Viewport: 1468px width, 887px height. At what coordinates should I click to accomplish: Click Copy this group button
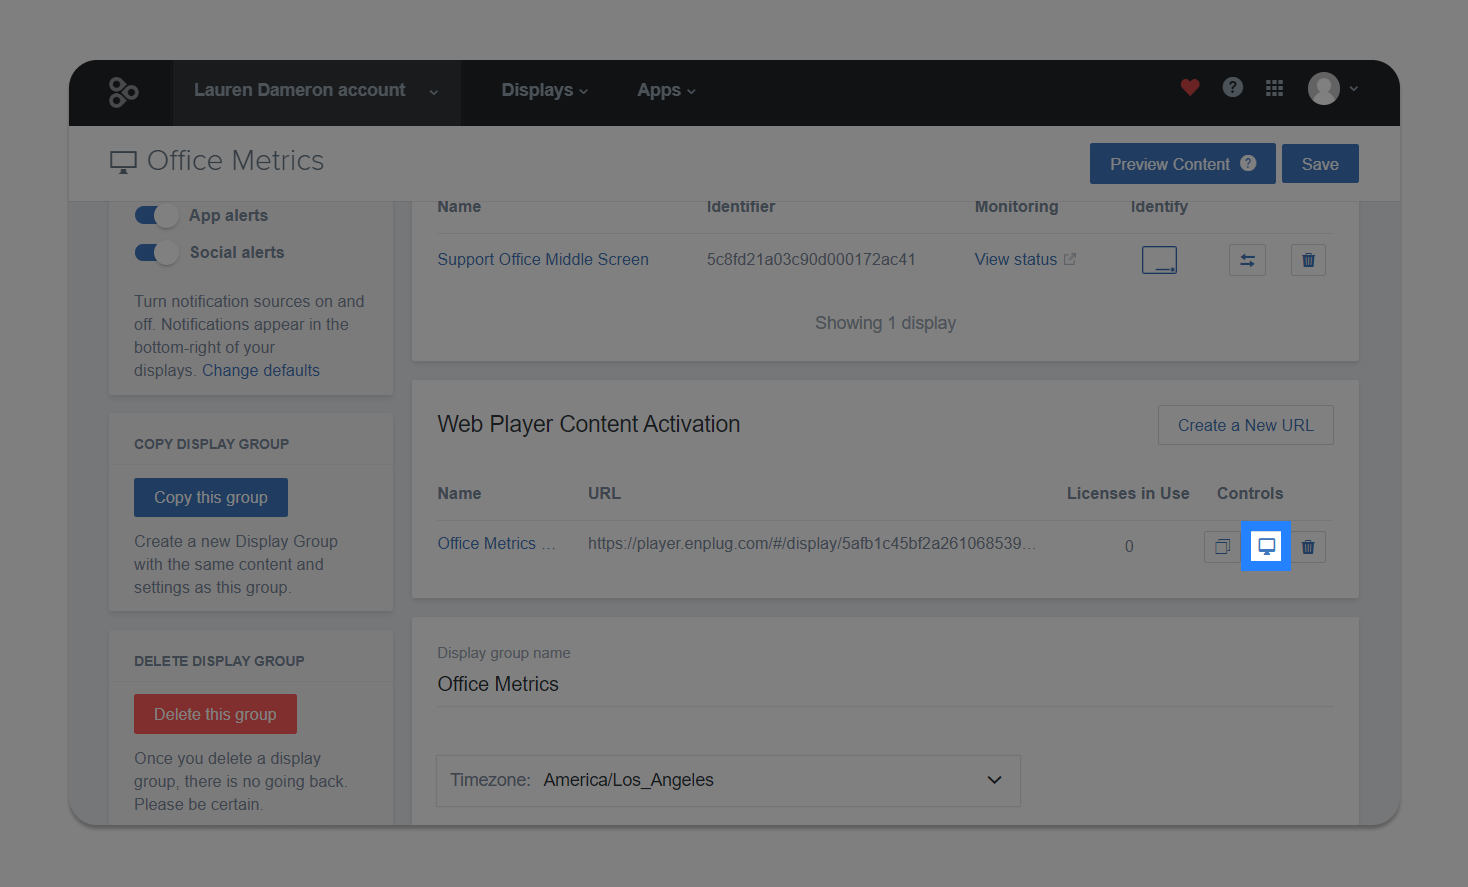coord(211,497)
